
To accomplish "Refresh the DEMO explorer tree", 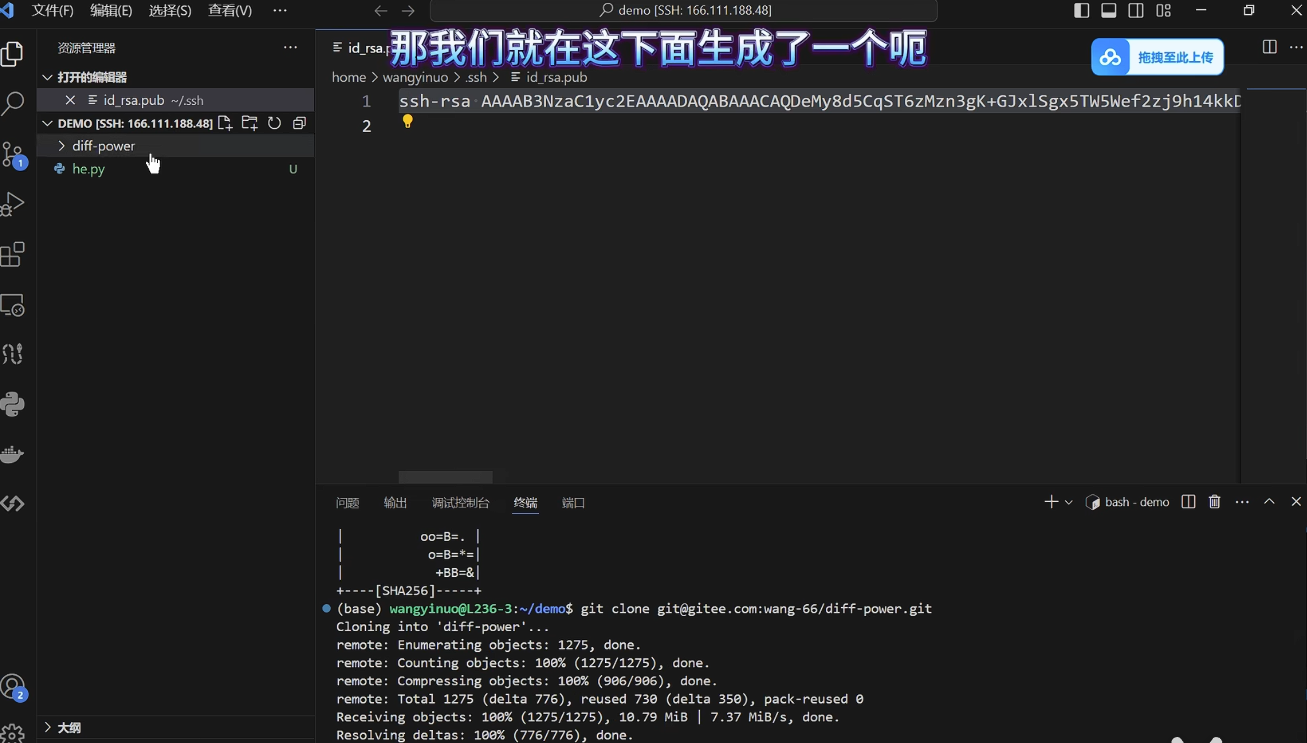I will [274, 123].
